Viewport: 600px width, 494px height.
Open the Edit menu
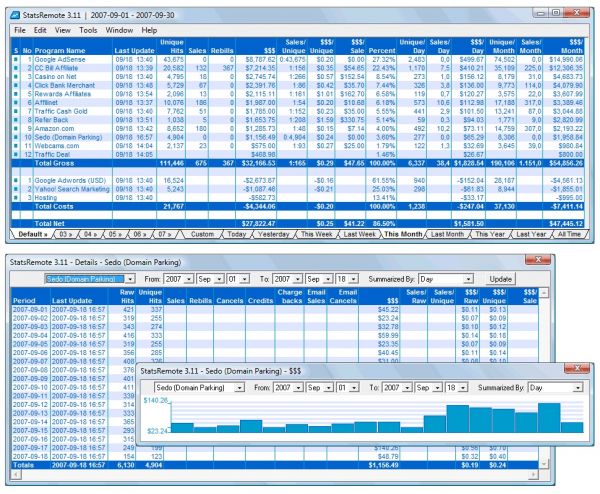coord(40,30)
